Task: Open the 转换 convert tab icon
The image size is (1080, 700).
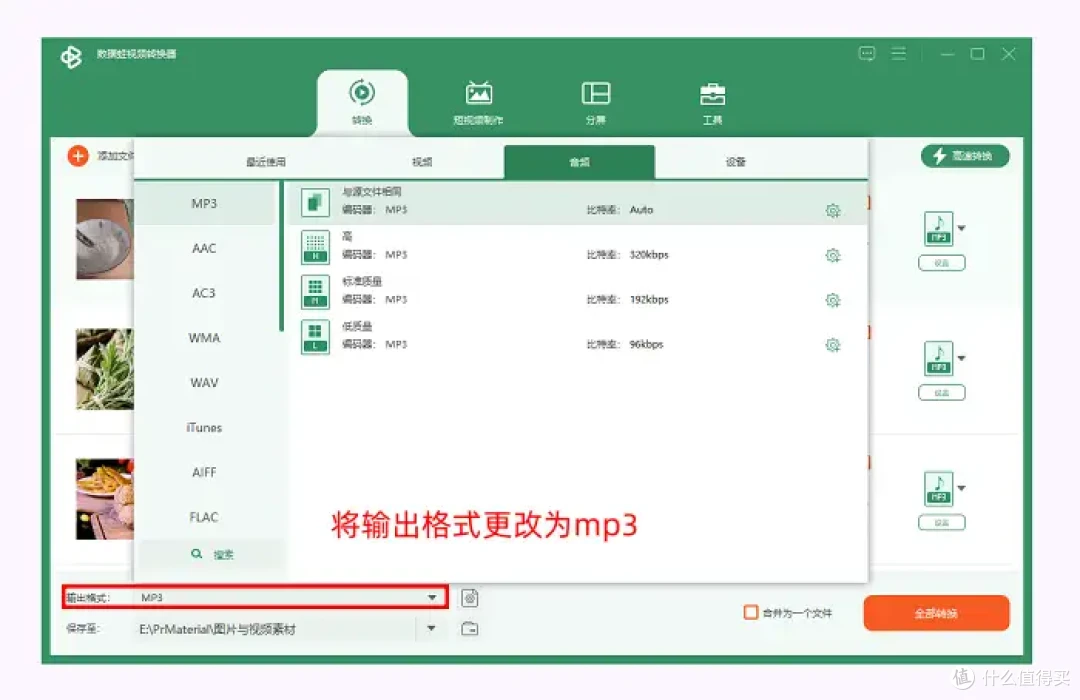Action: [x=362, y=93]
